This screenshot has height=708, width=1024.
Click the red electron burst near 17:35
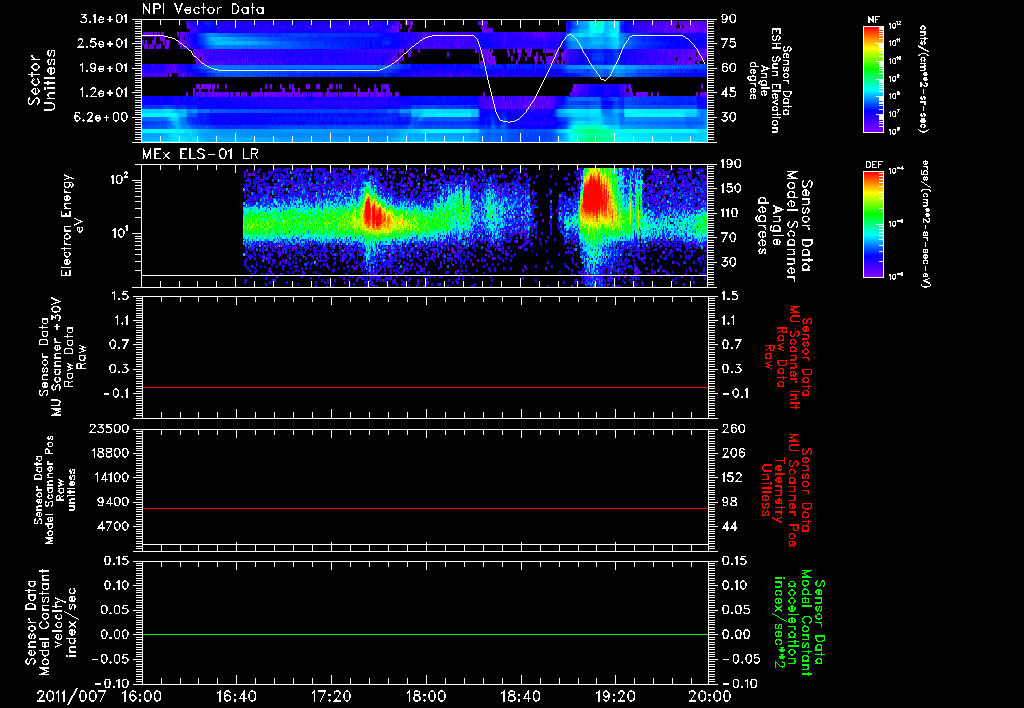(374, 212)
